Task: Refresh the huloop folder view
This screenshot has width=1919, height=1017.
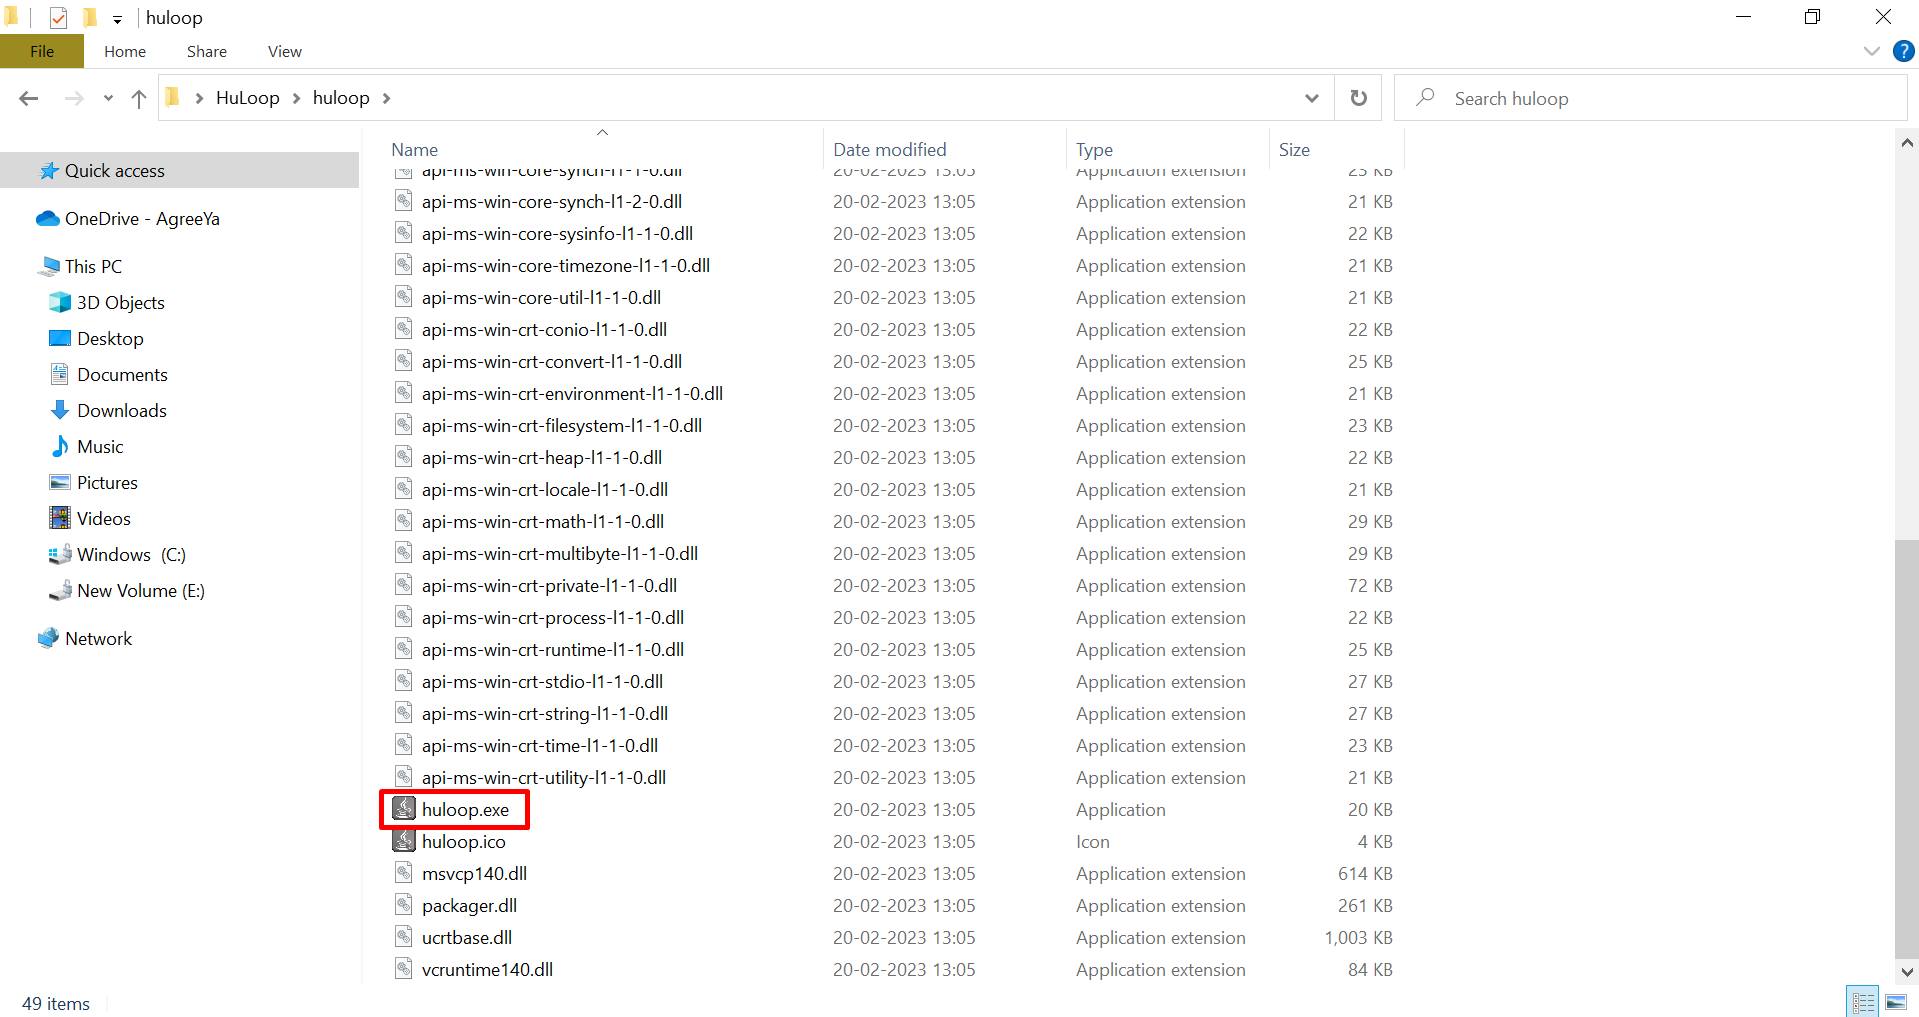Action: 1358,98
